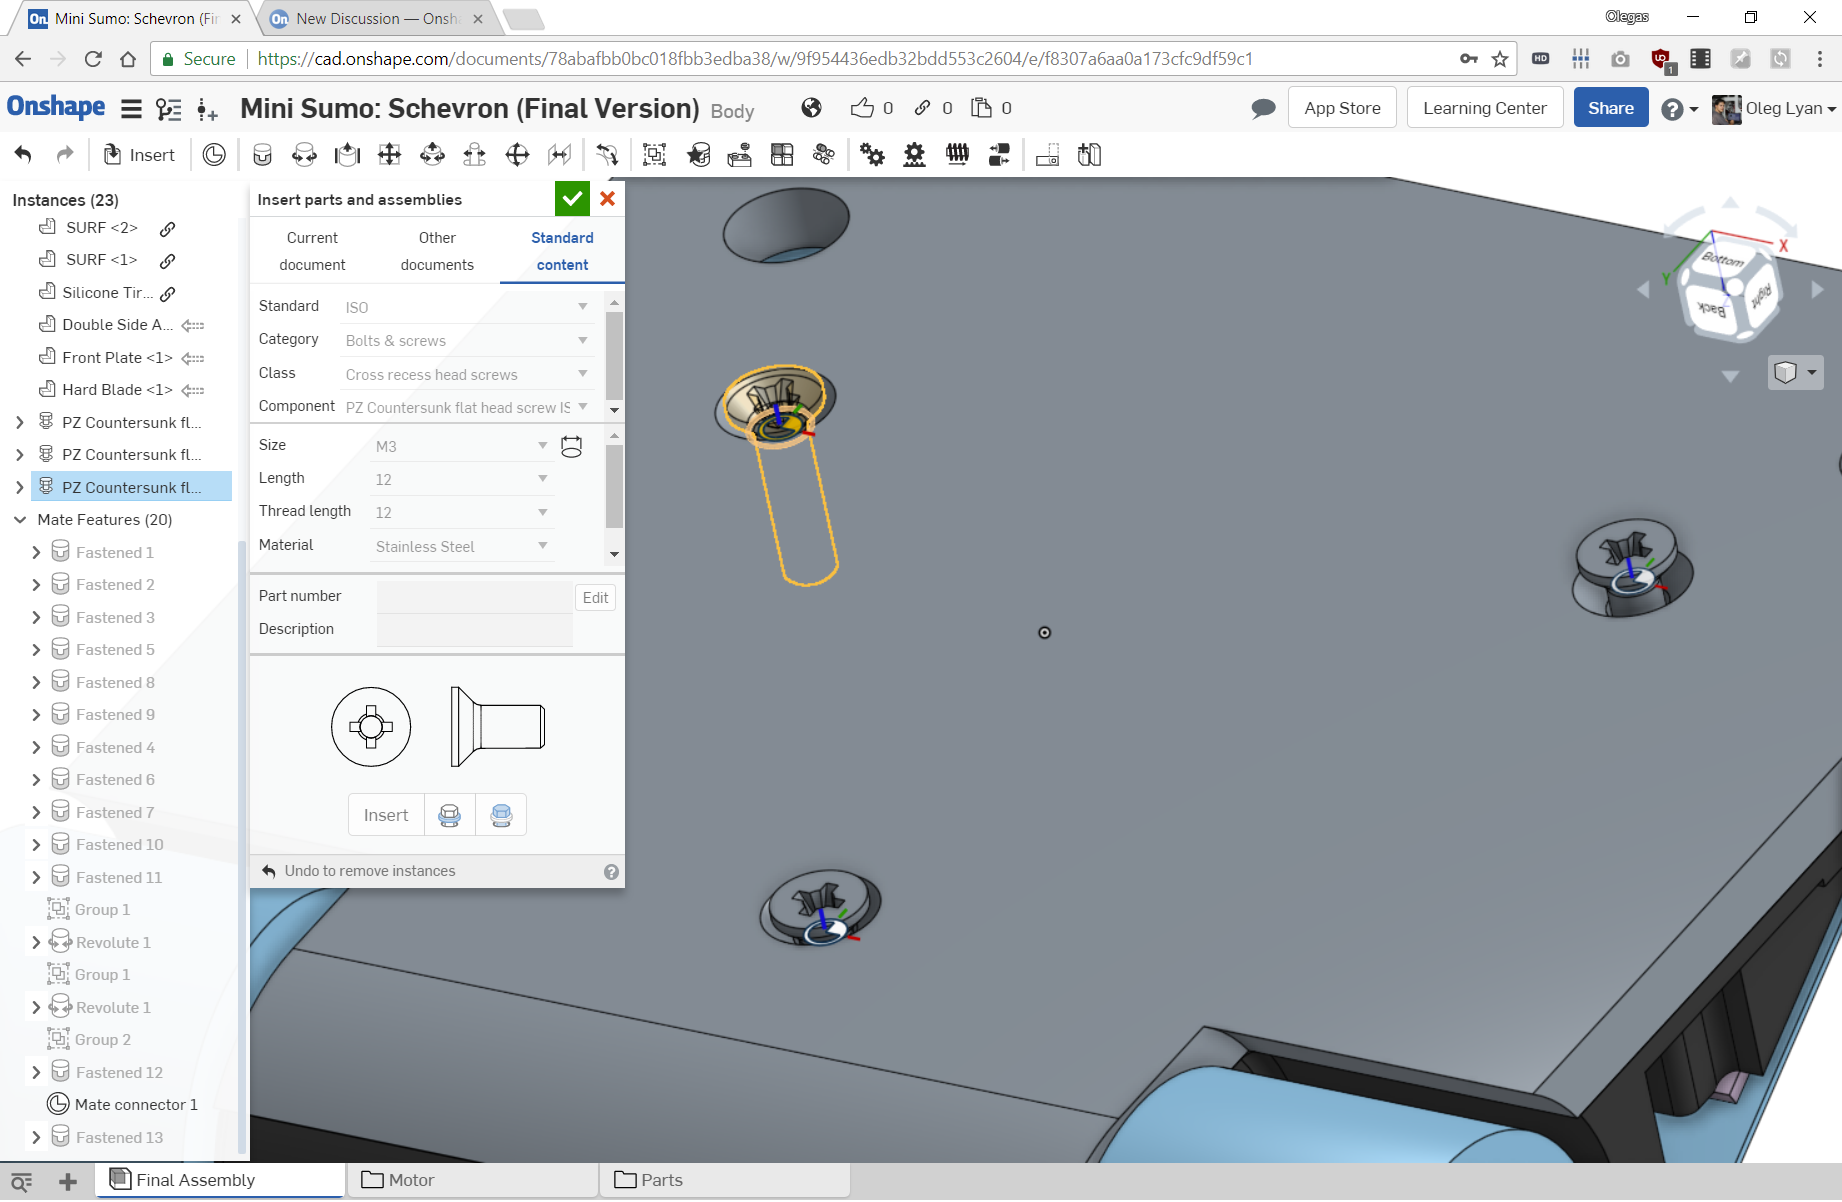Viewport: 1842px width, 1202px height.
Task: Select the Pin slot mate tool
Action: [474, 155]
